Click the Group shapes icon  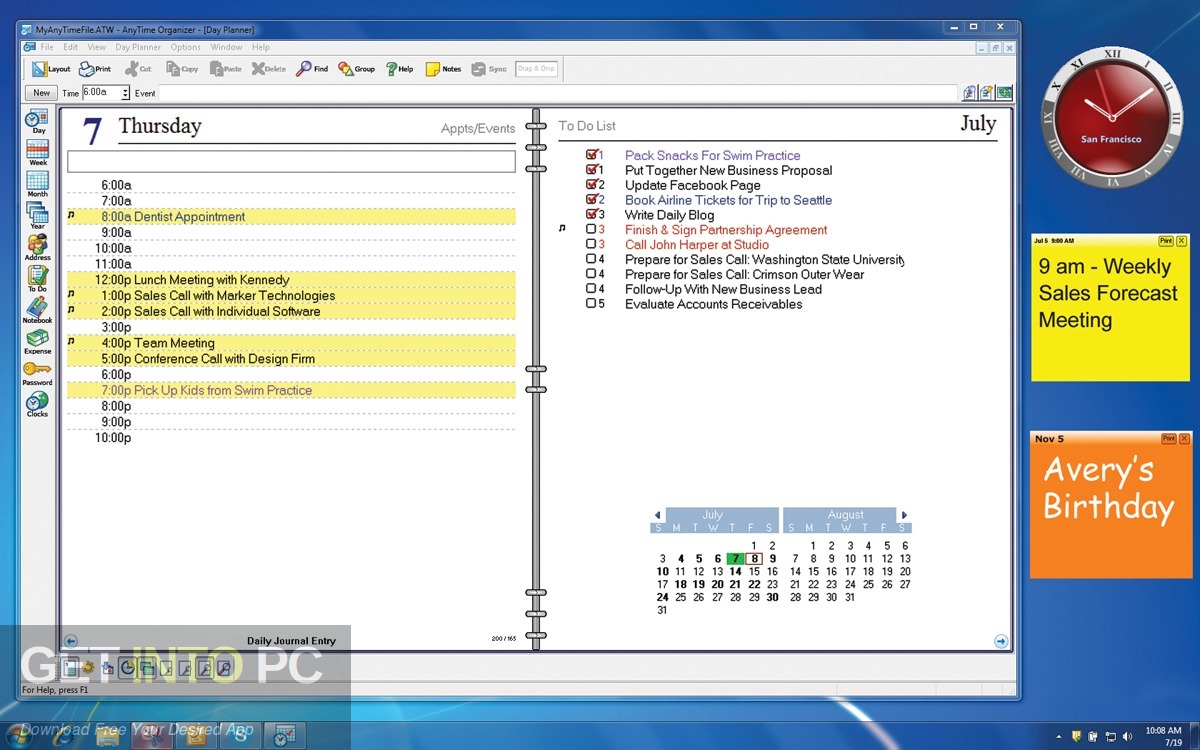pyautogui.click(x=356, y=69)
